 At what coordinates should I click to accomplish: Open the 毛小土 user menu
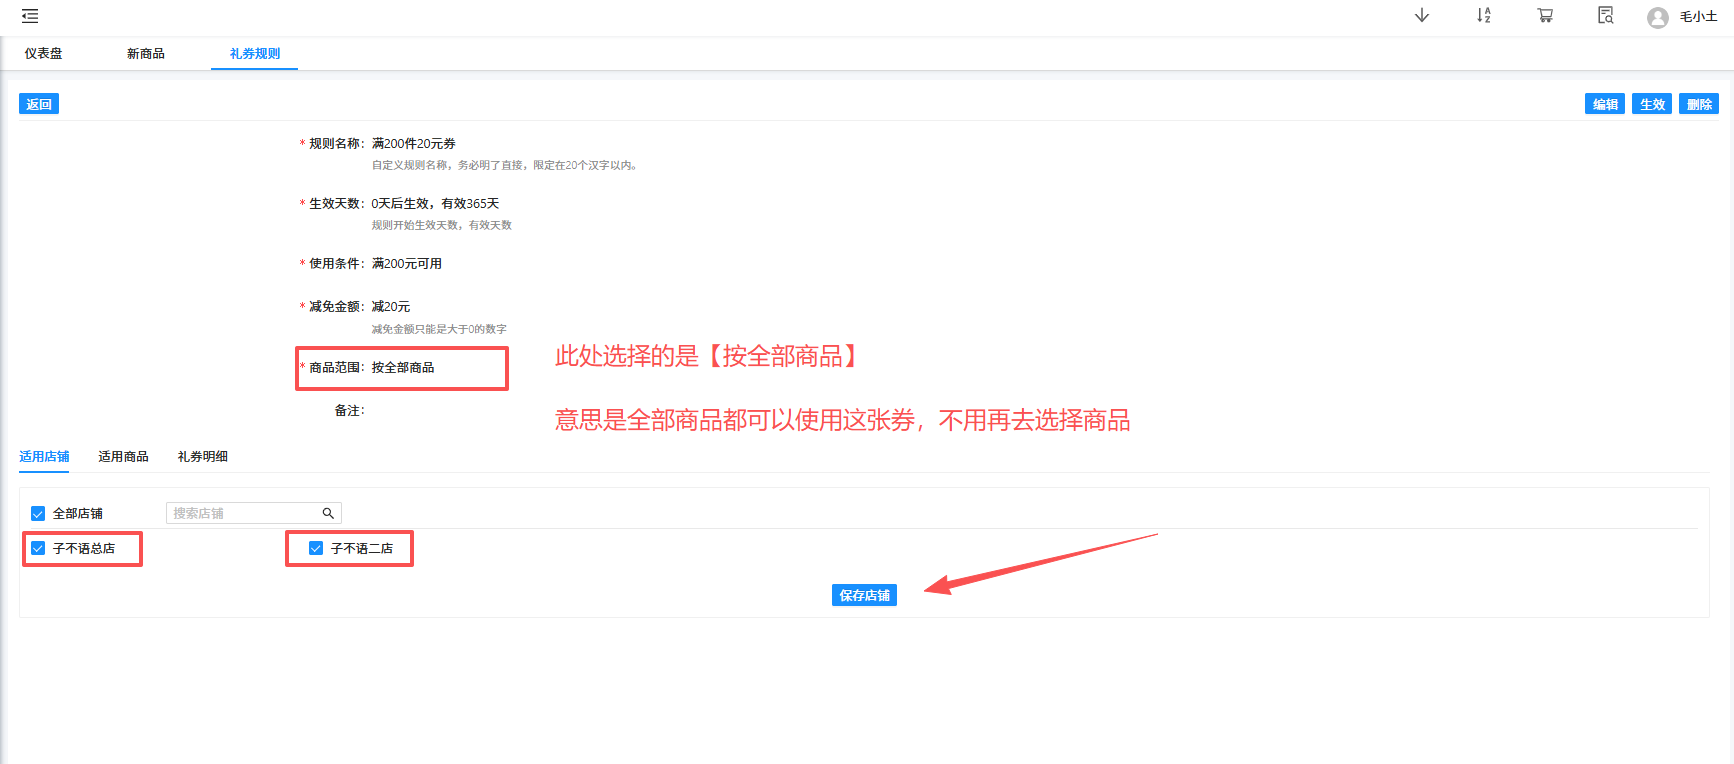(x=1698, y=17)
